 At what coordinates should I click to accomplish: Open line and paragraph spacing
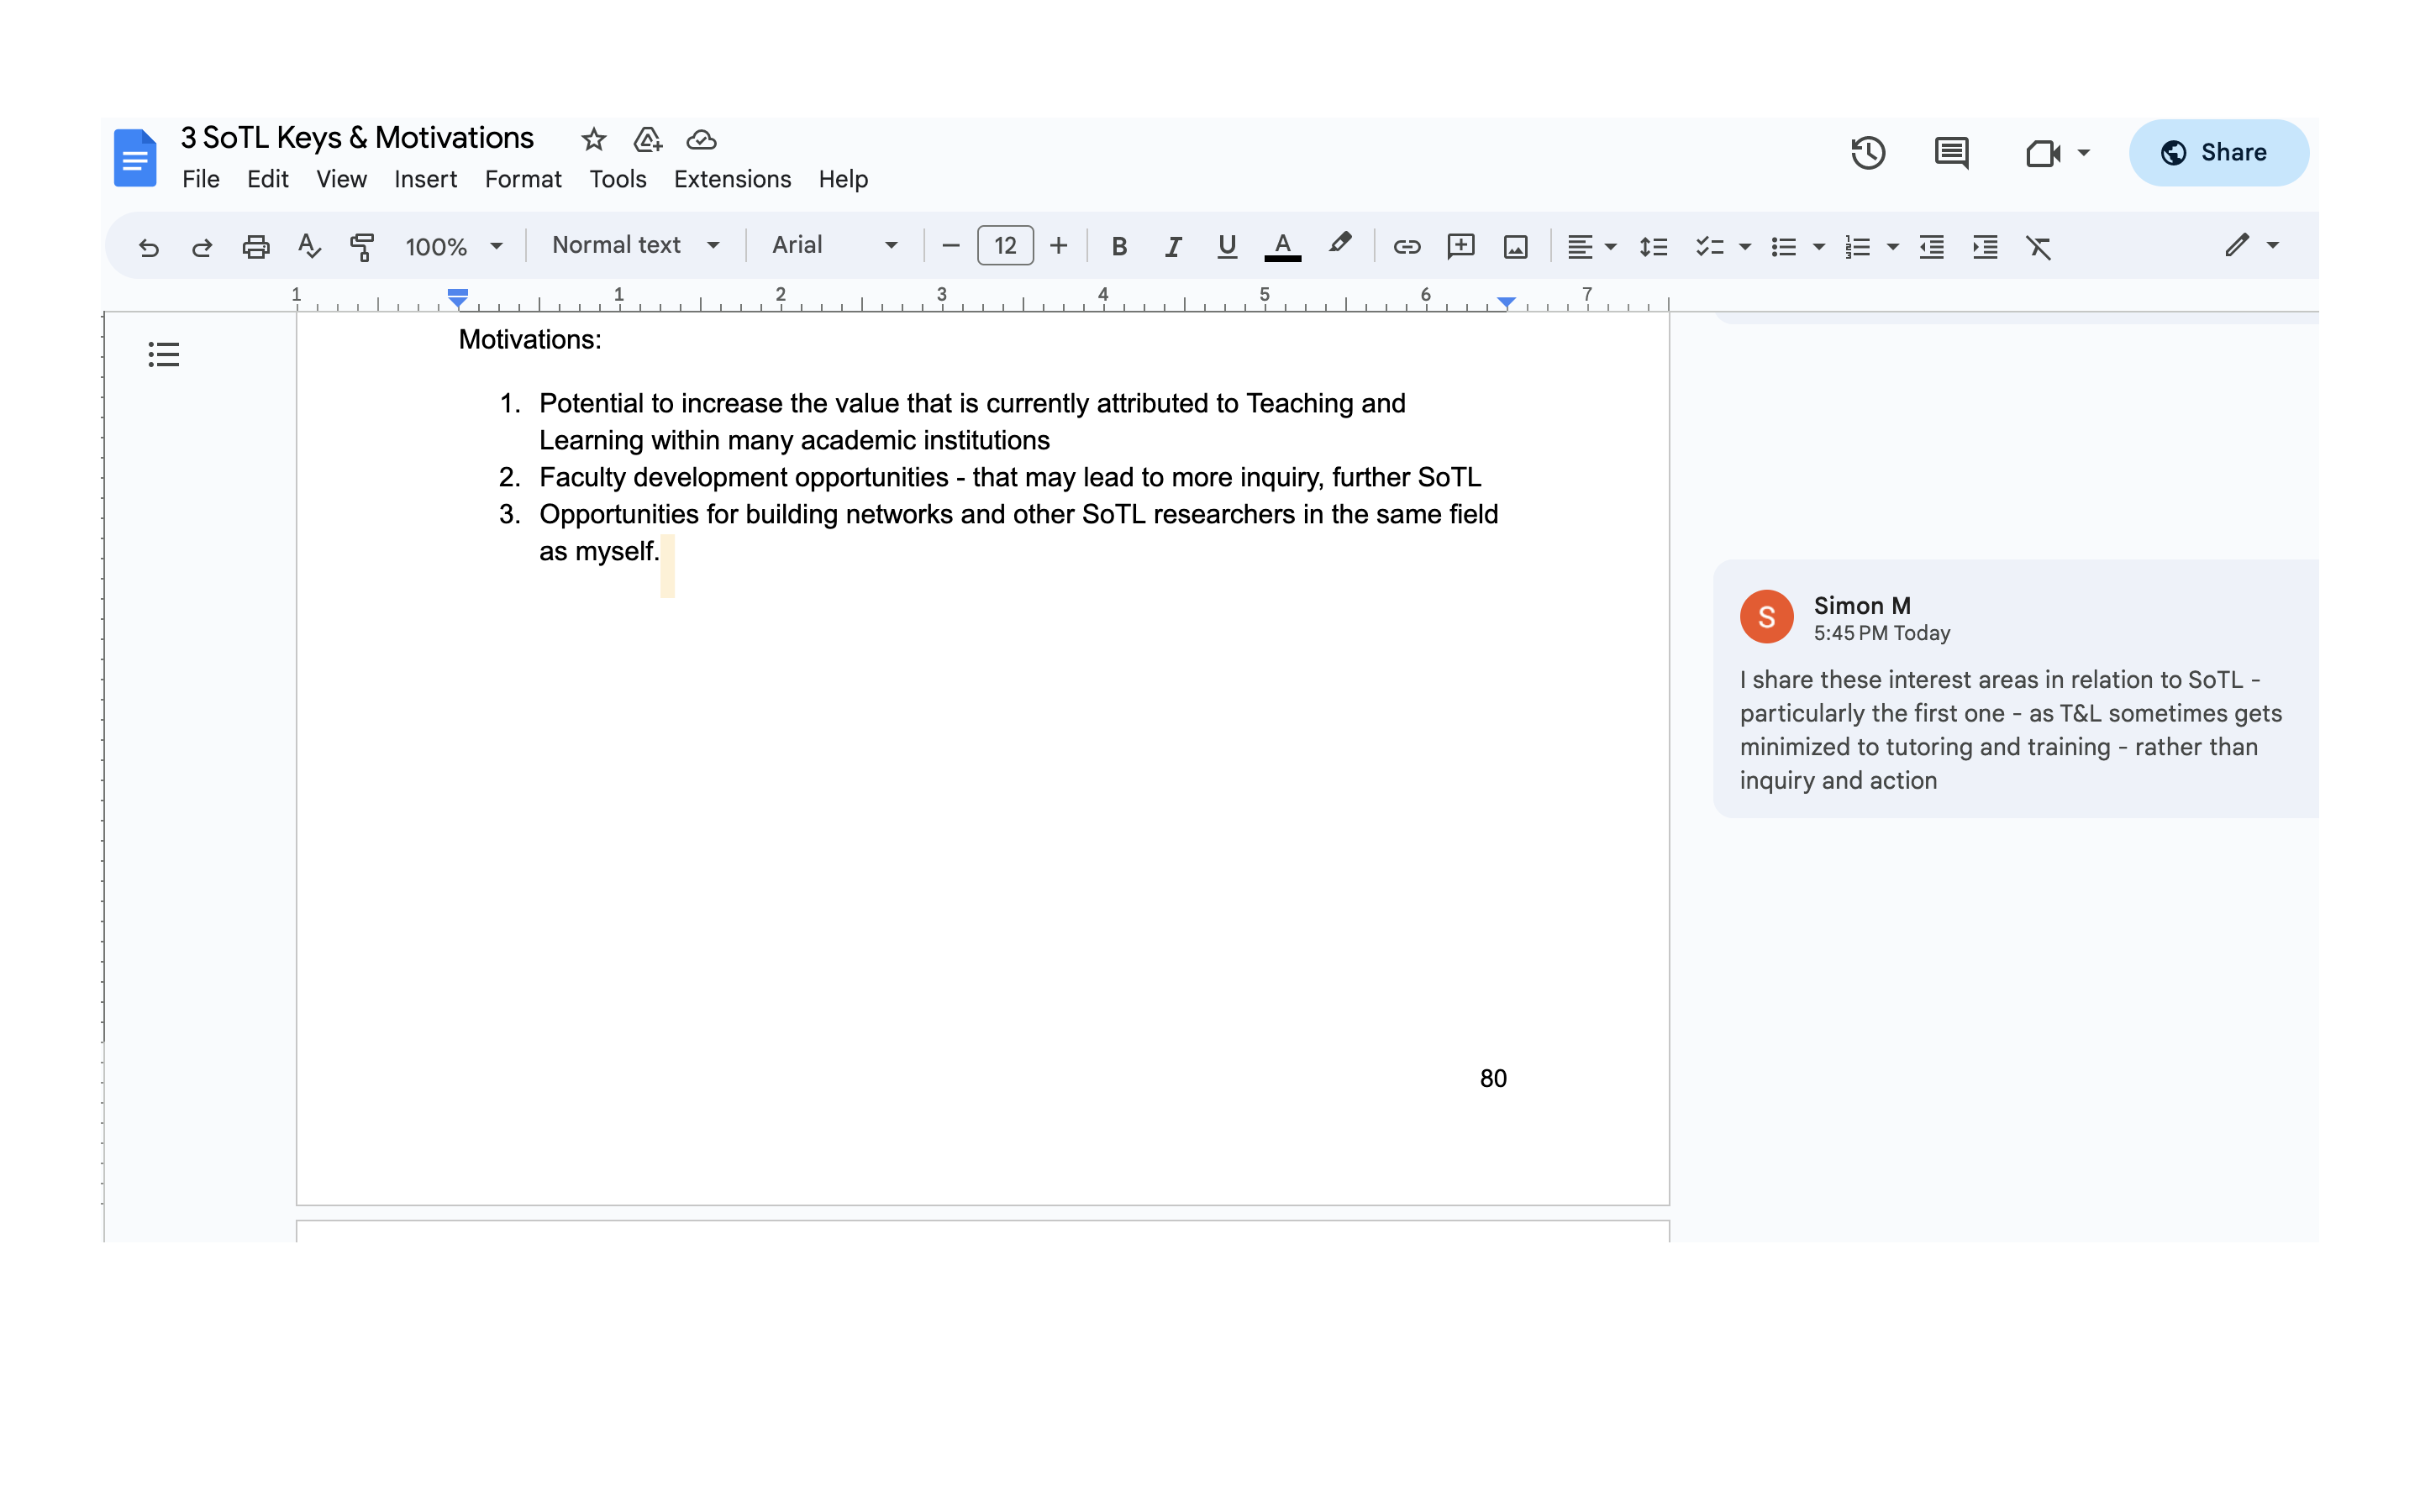pyautogui.click(x=1654, y=247)
